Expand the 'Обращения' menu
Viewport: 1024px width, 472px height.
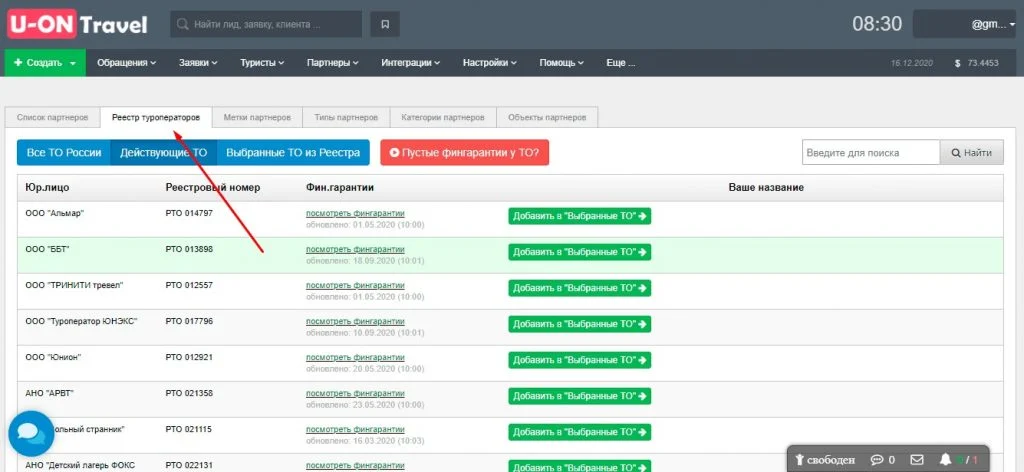coord(127,63)
